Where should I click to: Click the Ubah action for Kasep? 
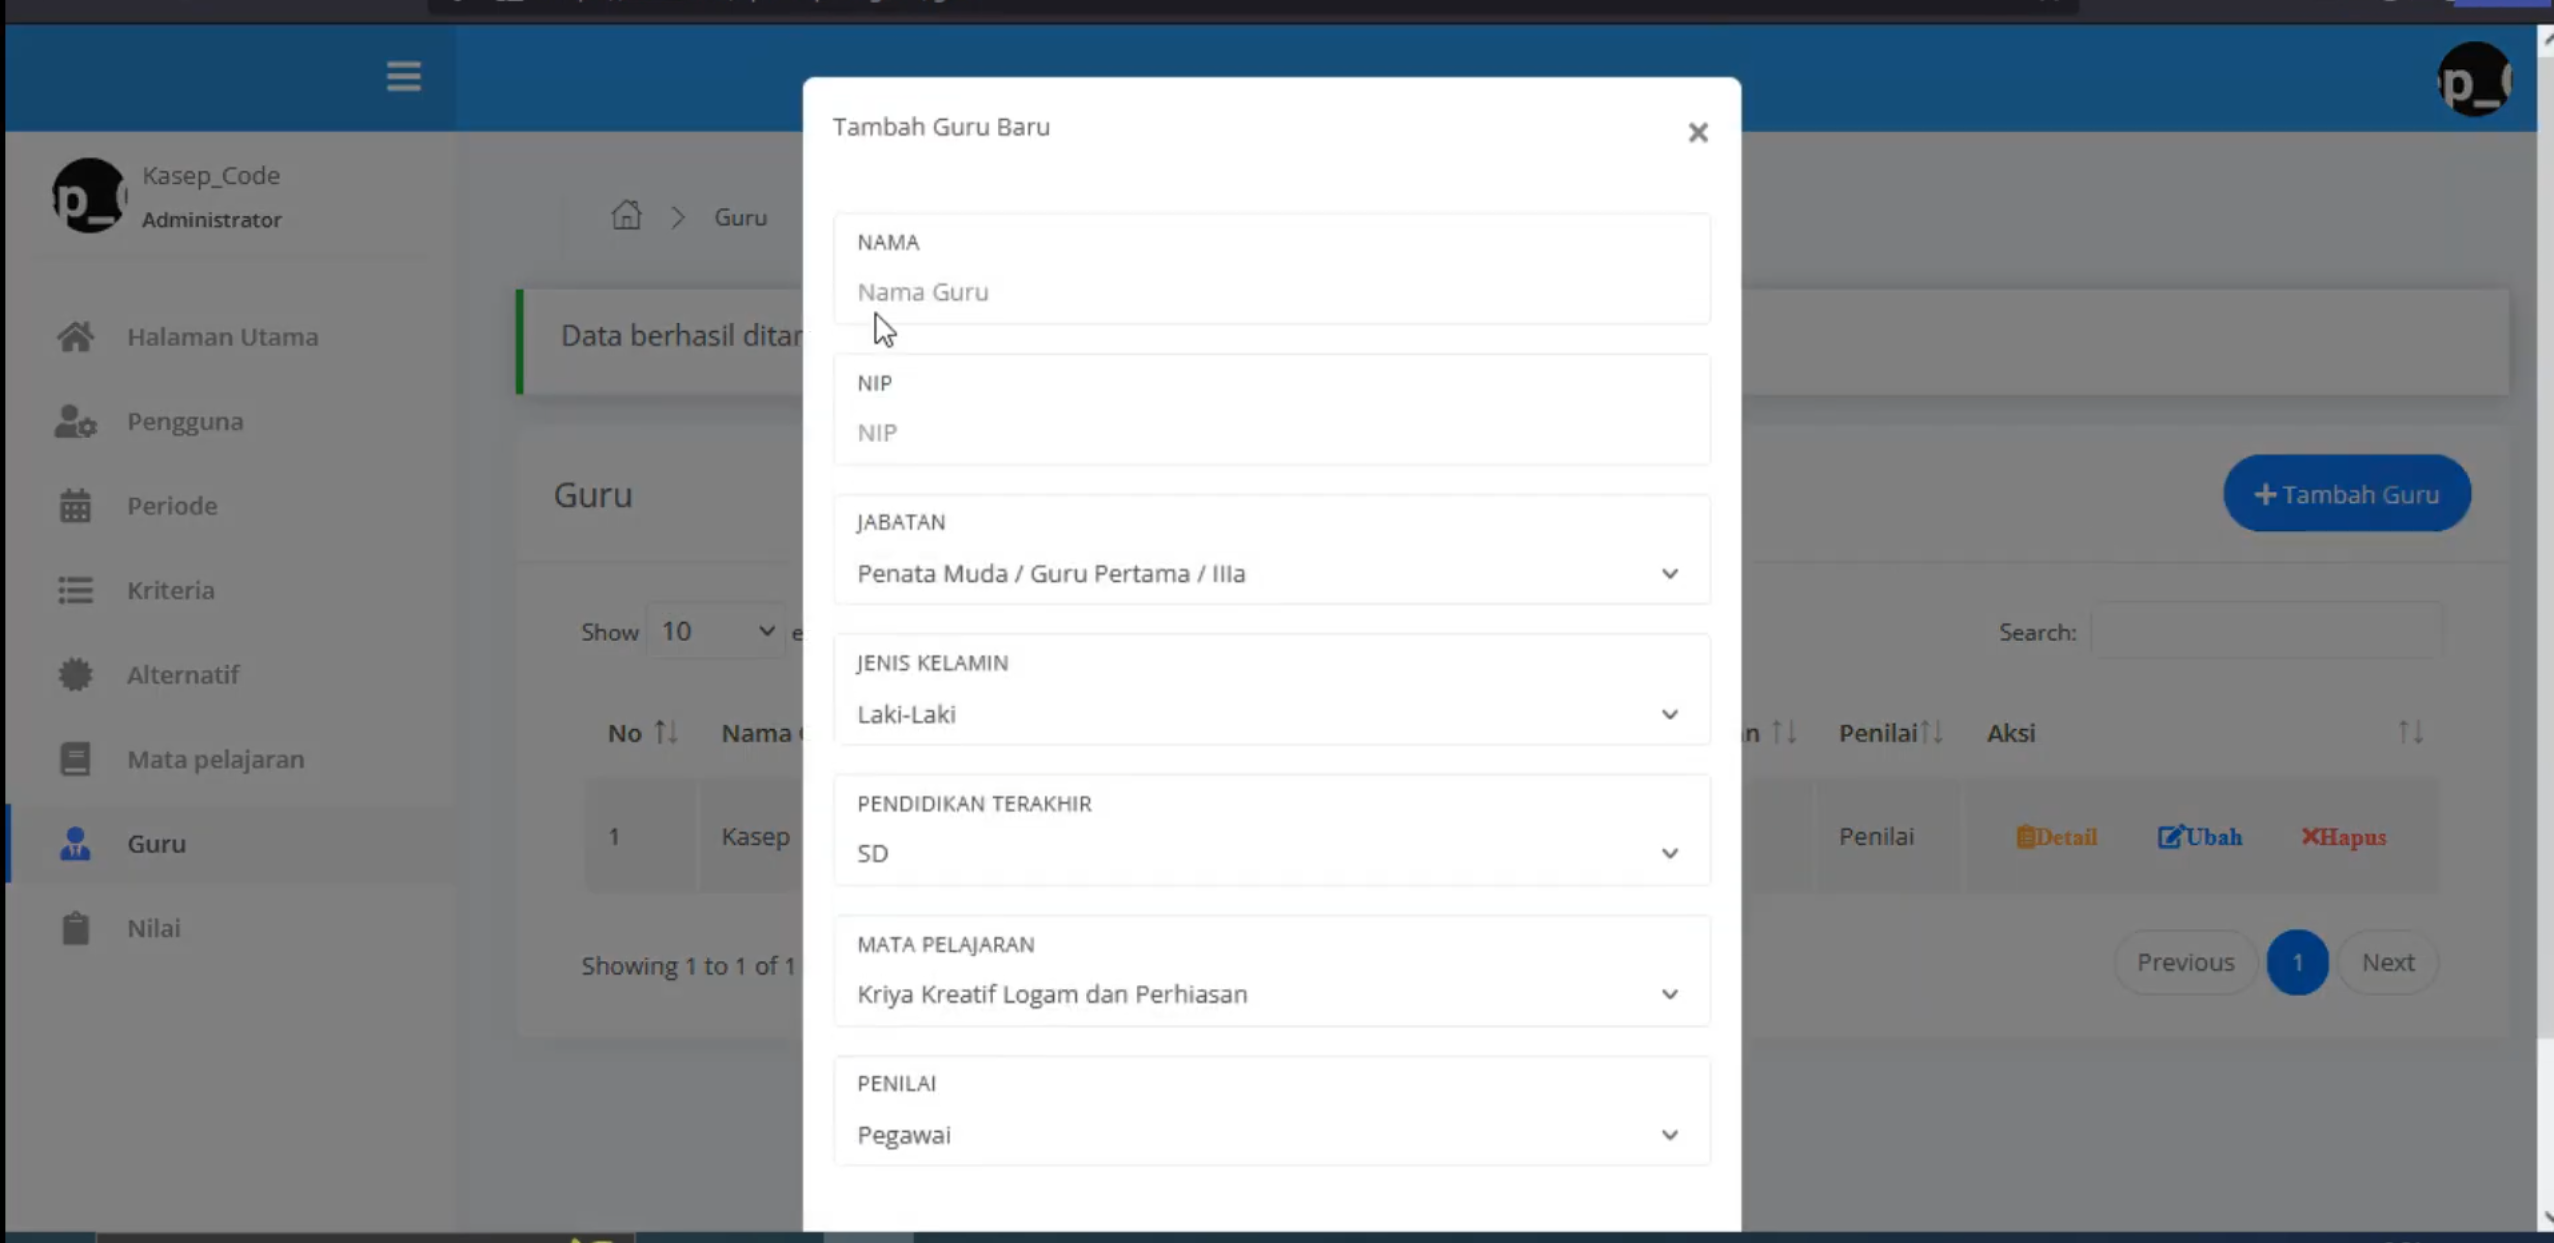[x=2199, y=837]
